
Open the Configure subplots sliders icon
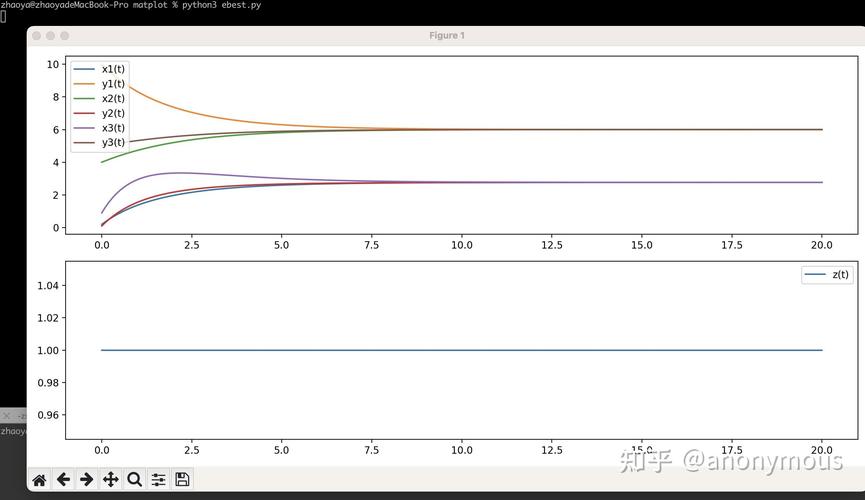(x=158, y=480)
